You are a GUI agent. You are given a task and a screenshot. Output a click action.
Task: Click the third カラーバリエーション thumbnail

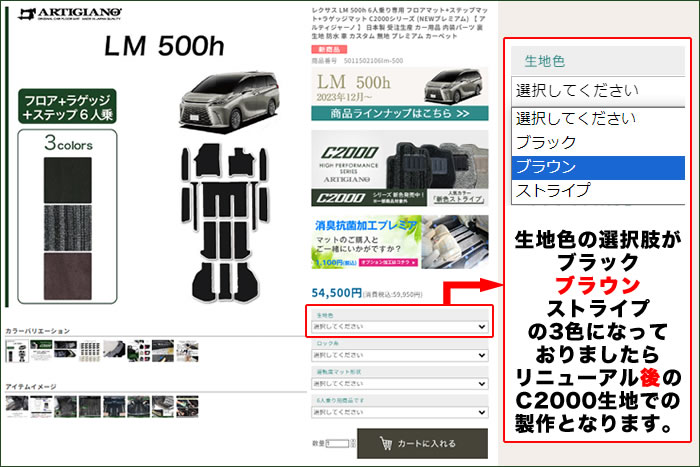point(65,350)
